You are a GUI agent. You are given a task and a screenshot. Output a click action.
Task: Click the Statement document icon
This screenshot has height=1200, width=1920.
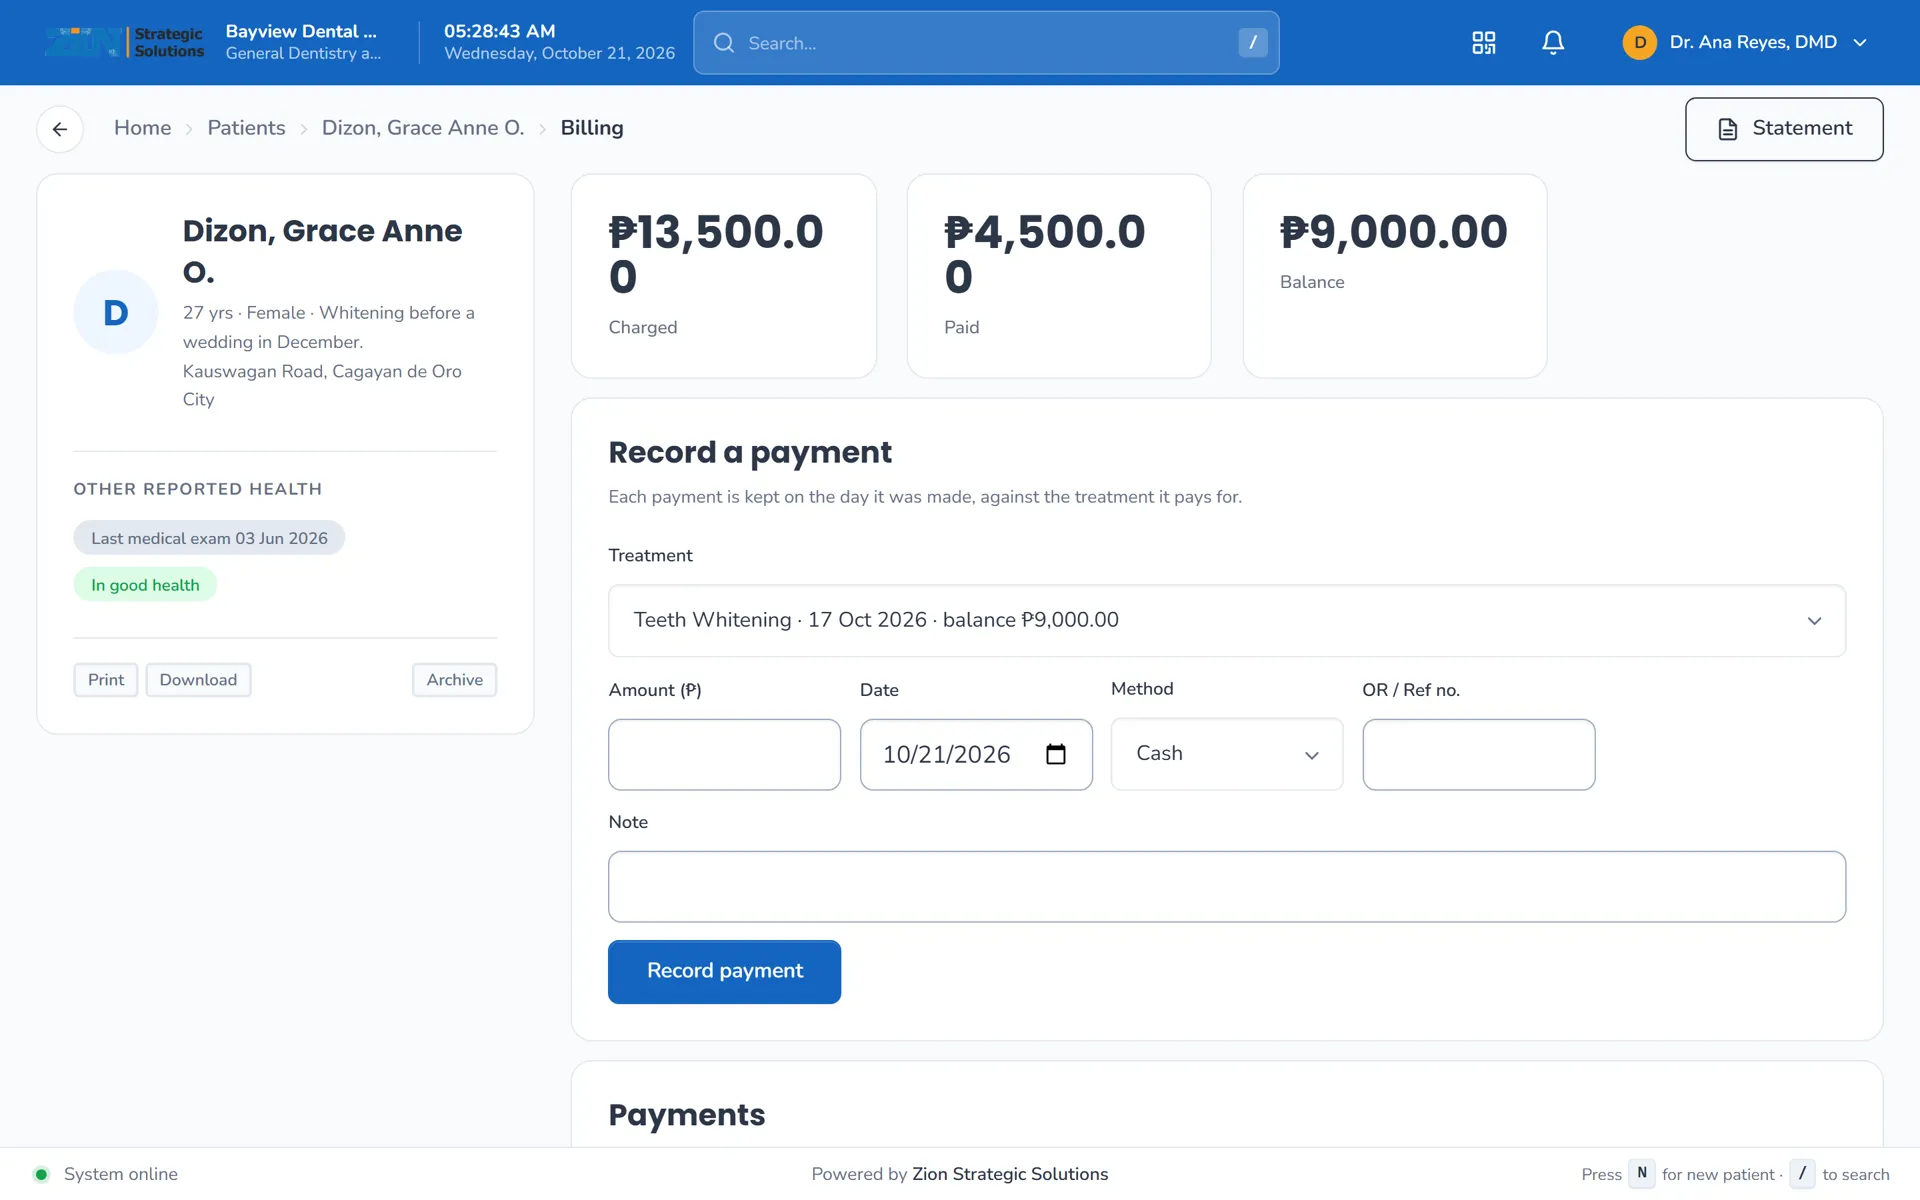1728,129
